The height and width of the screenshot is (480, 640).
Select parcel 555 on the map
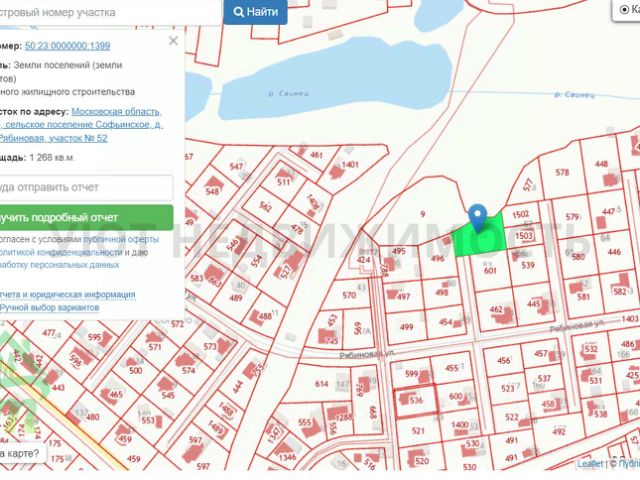pos(305,422)
